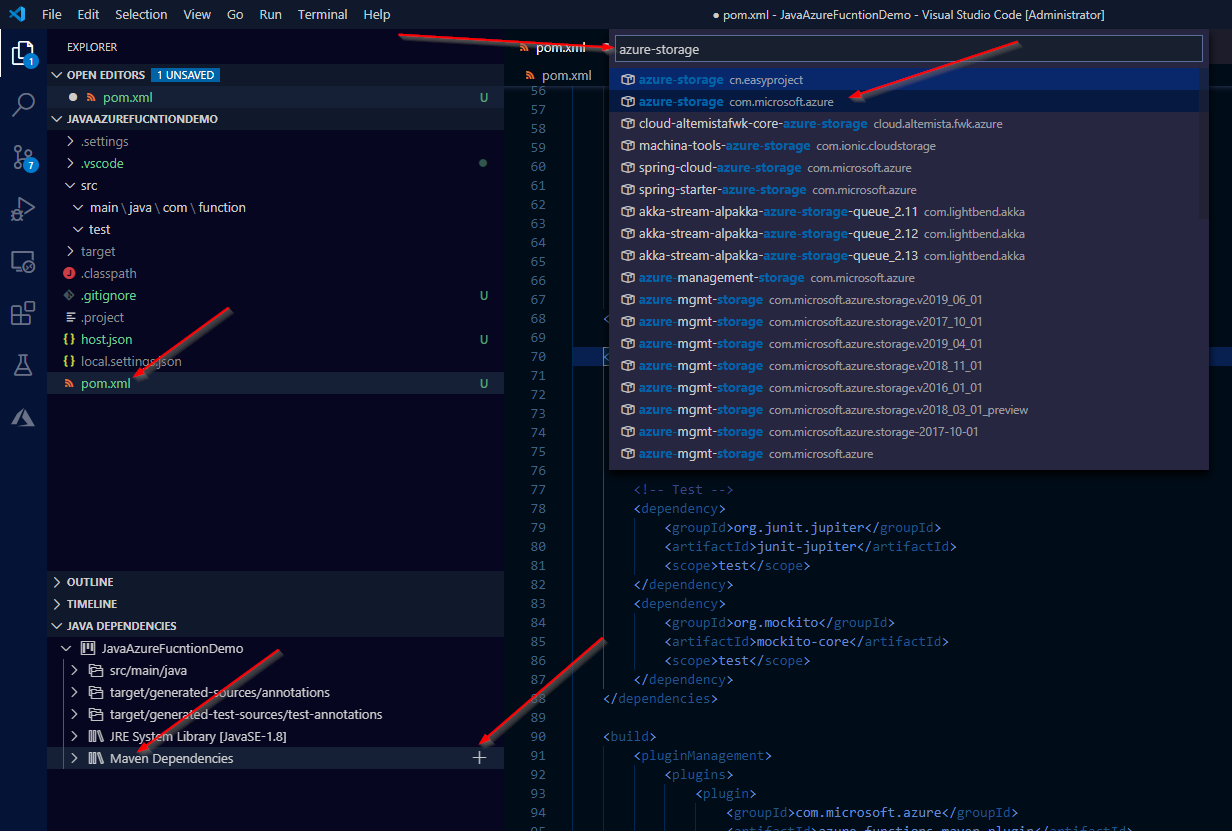Open the Explorer view in activity bar
This screenshot has width=1232, height=831.
click(23, 53)
